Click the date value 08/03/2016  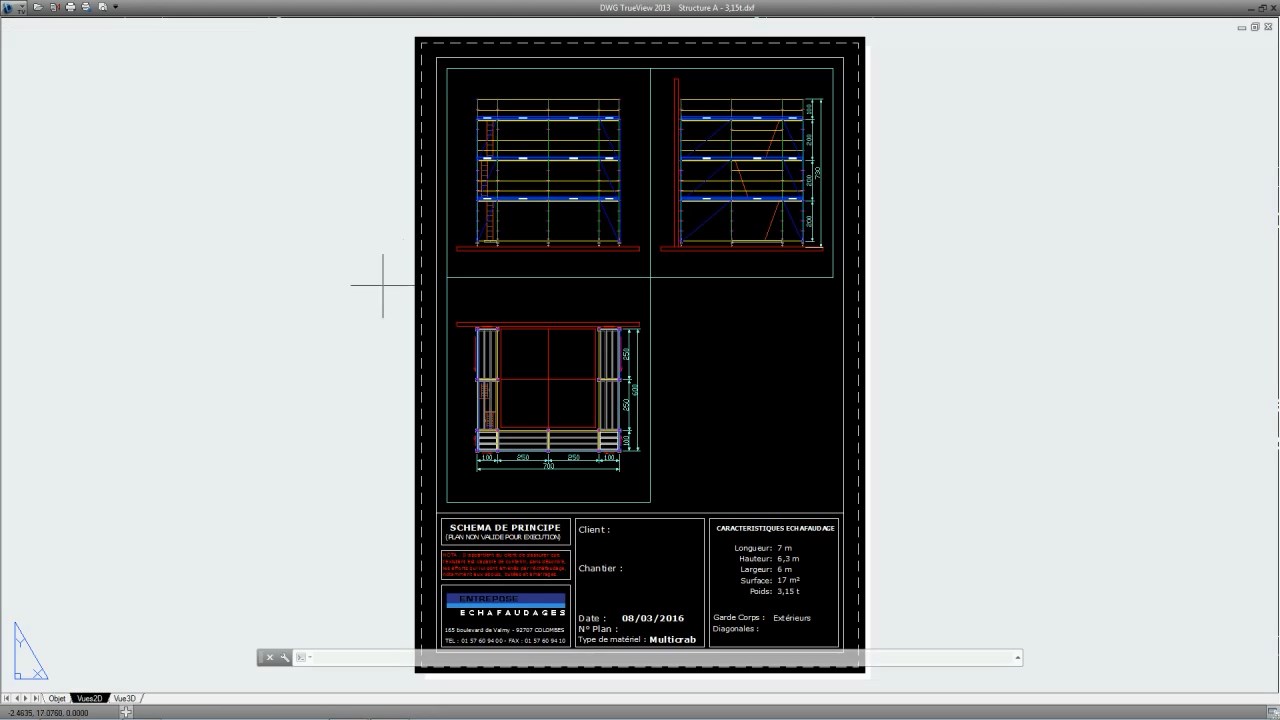[x=653, y=618]
